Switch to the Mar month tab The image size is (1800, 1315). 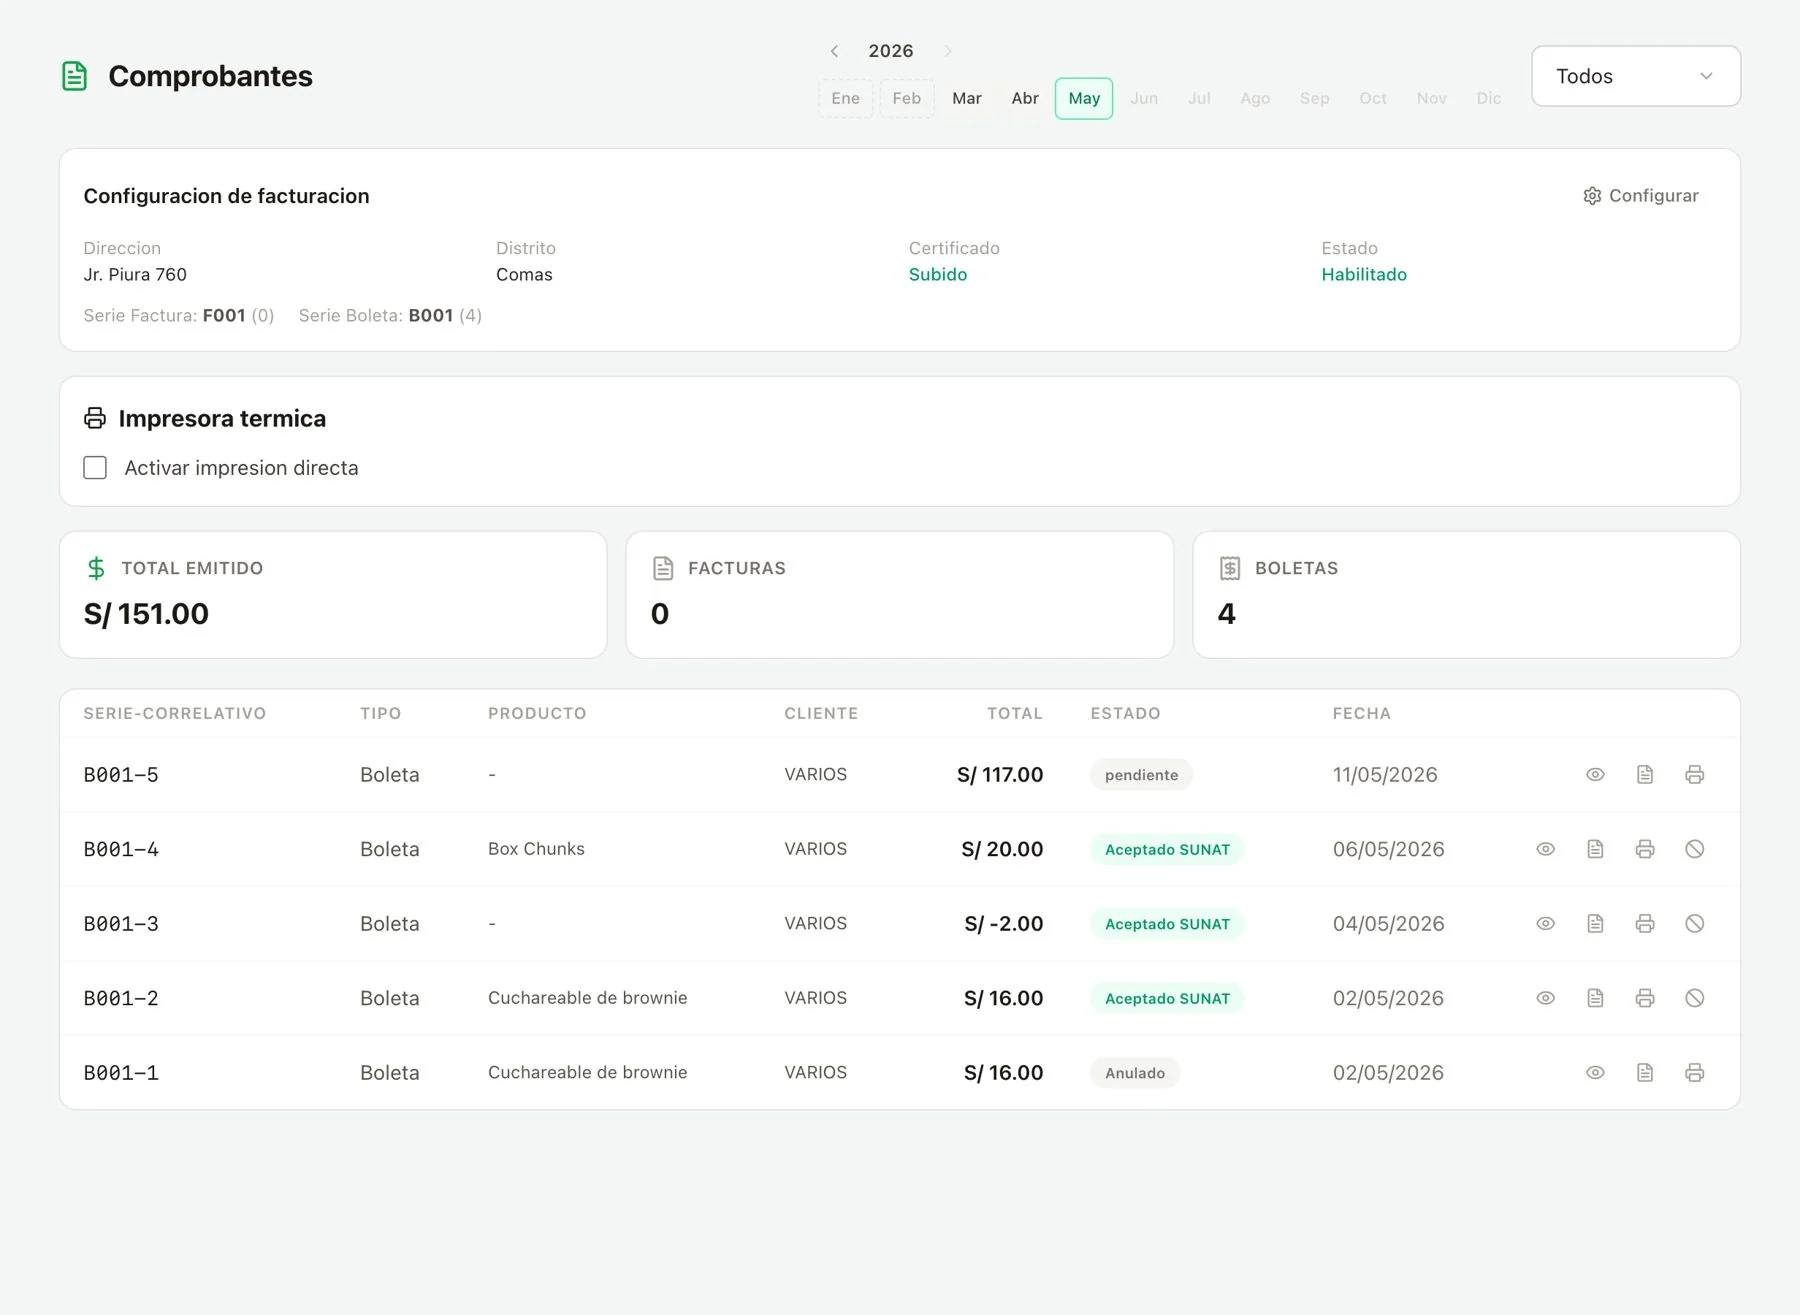point(967,98)
